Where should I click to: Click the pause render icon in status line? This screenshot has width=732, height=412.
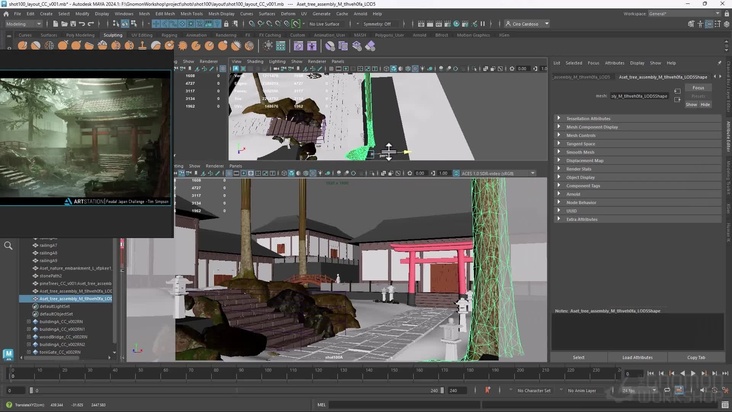tap(483, 24)
